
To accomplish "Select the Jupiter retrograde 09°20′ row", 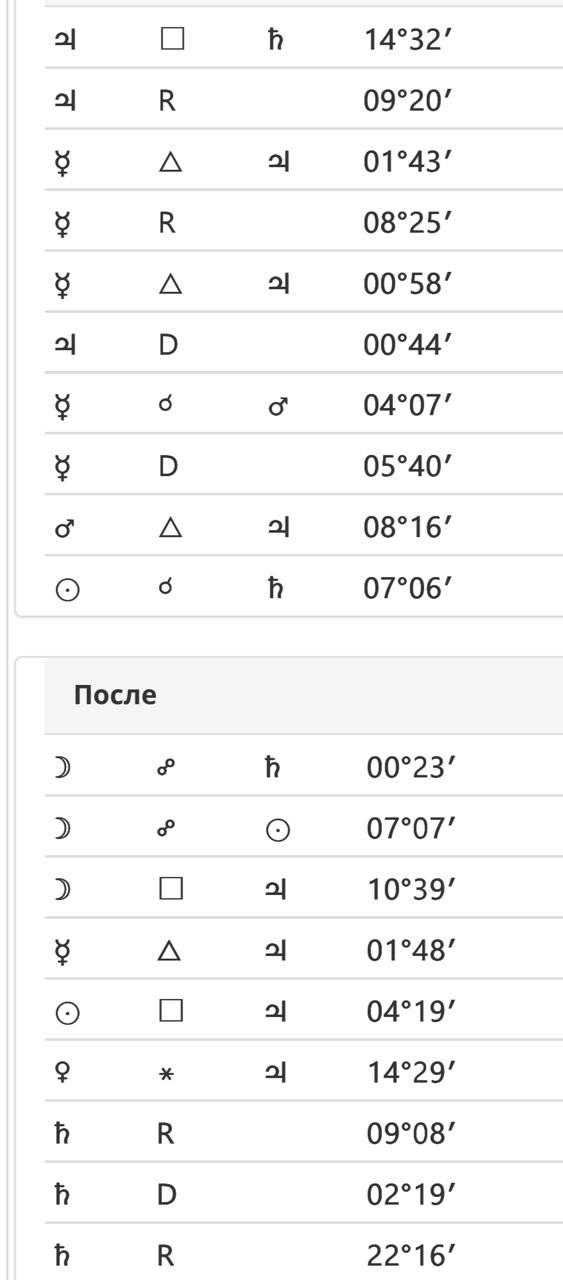I will coord(304,102).
